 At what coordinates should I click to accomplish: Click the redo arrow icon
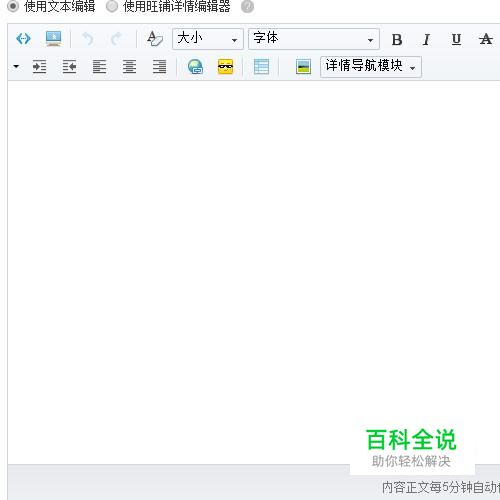[116, 39]
